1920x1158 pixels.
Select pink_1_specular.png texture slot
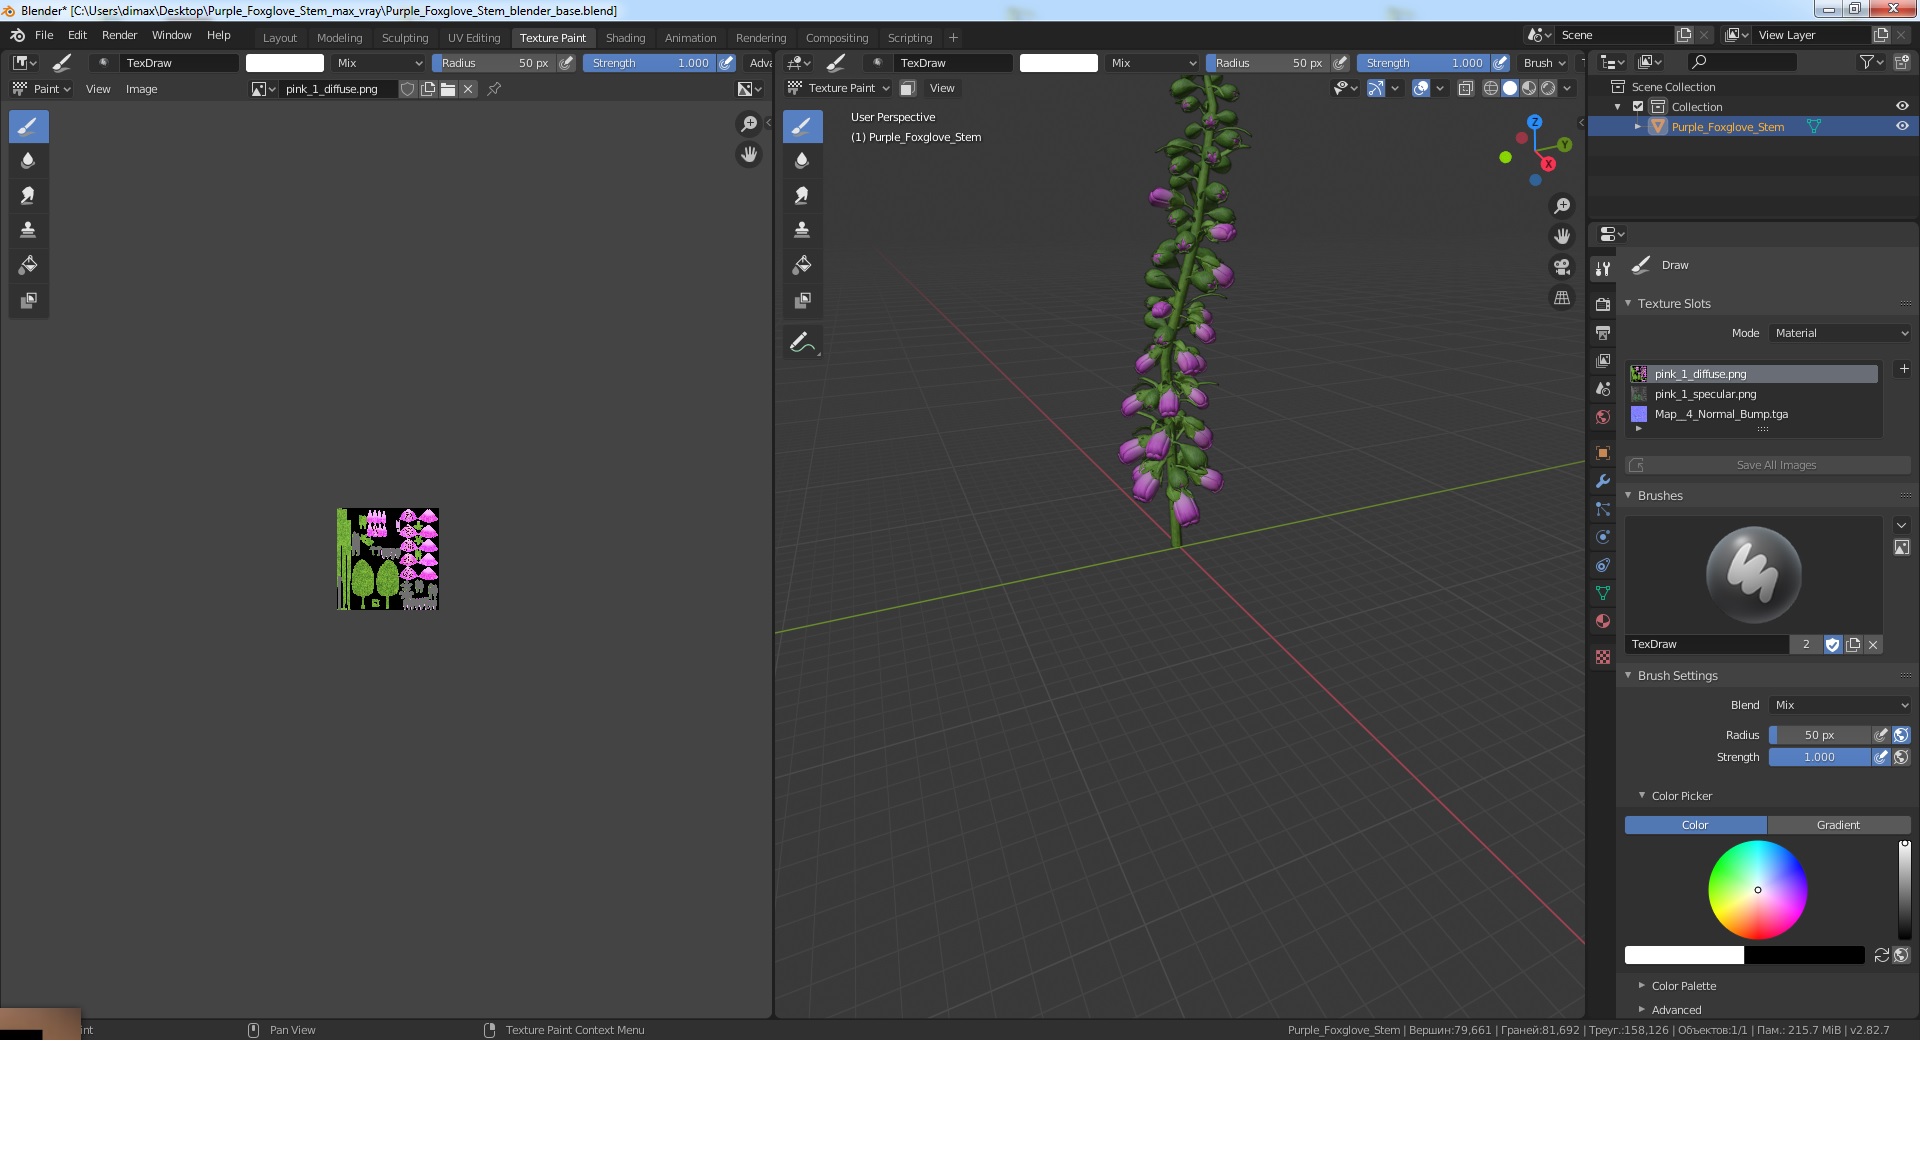click(x=1753, y=394)
